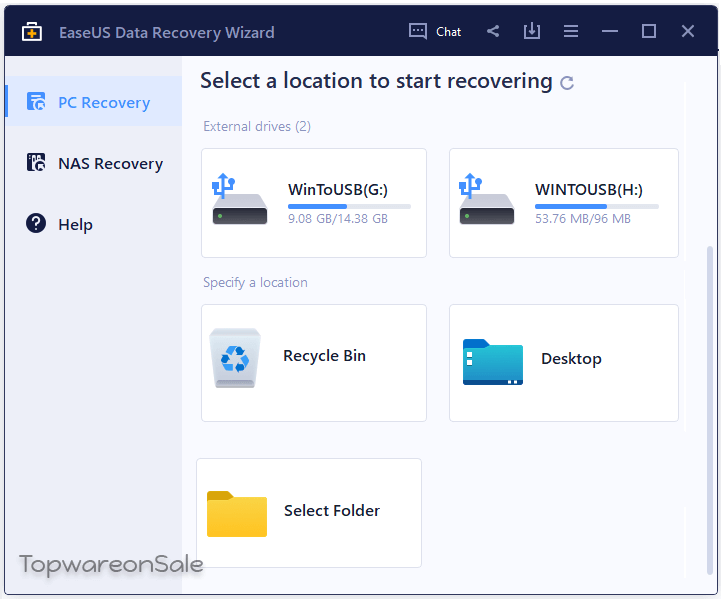Click the Chat label text
The image size is (721, 599).
pyautogui.click(x=448, y=32)
